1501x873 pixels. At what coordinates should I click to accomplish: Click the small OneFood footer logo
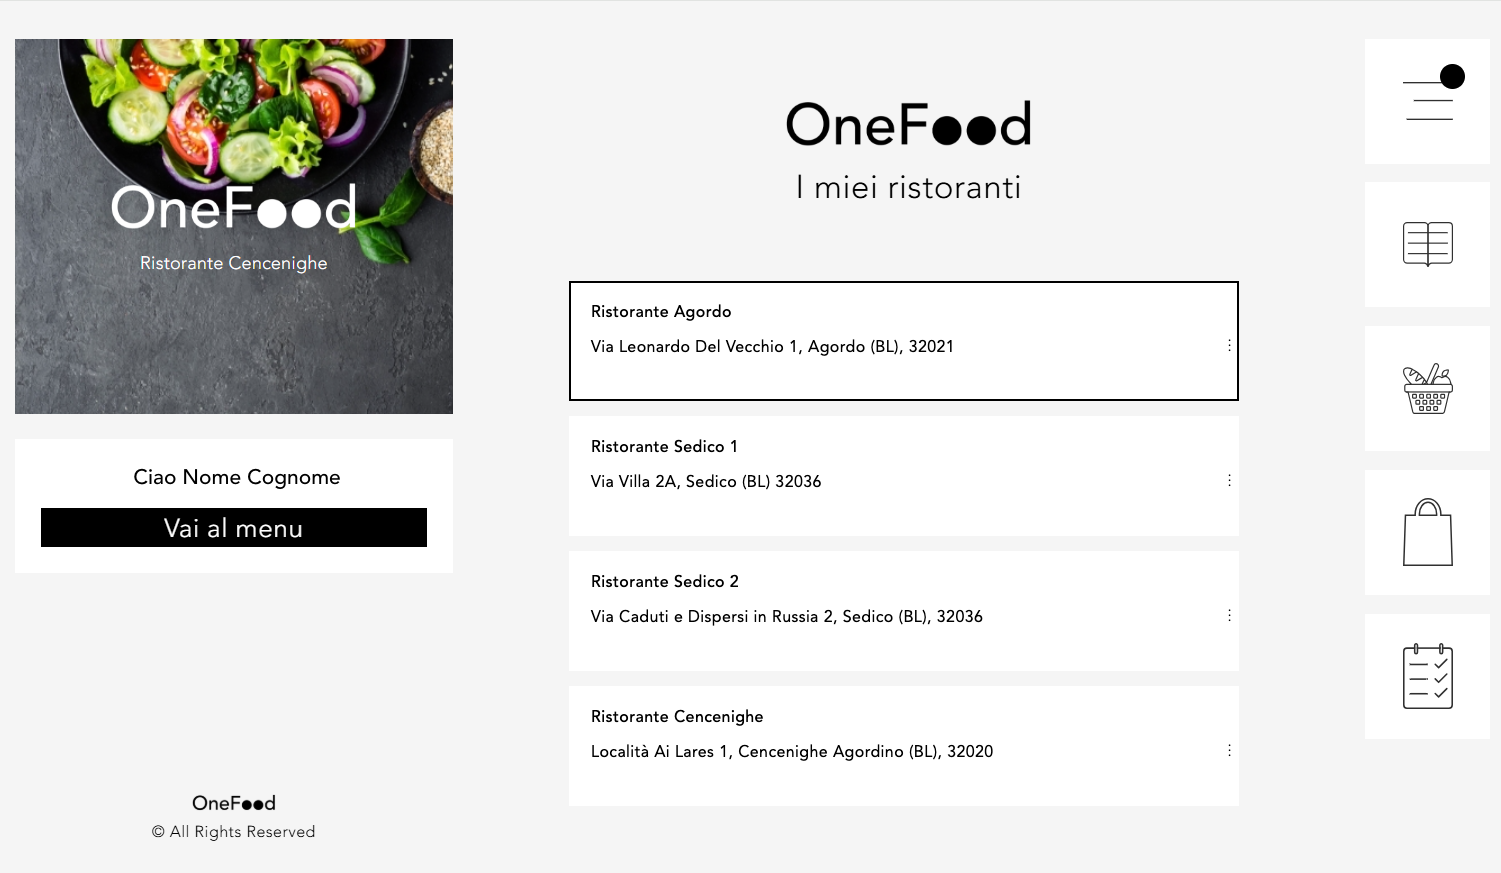click(x=234, y=803)
